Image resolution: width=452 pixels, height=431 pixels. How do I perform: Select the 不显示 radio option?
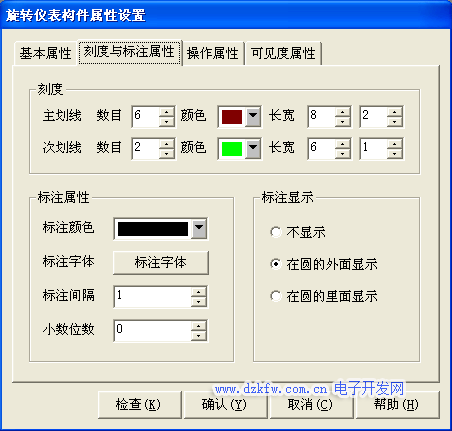pos(276,232)
